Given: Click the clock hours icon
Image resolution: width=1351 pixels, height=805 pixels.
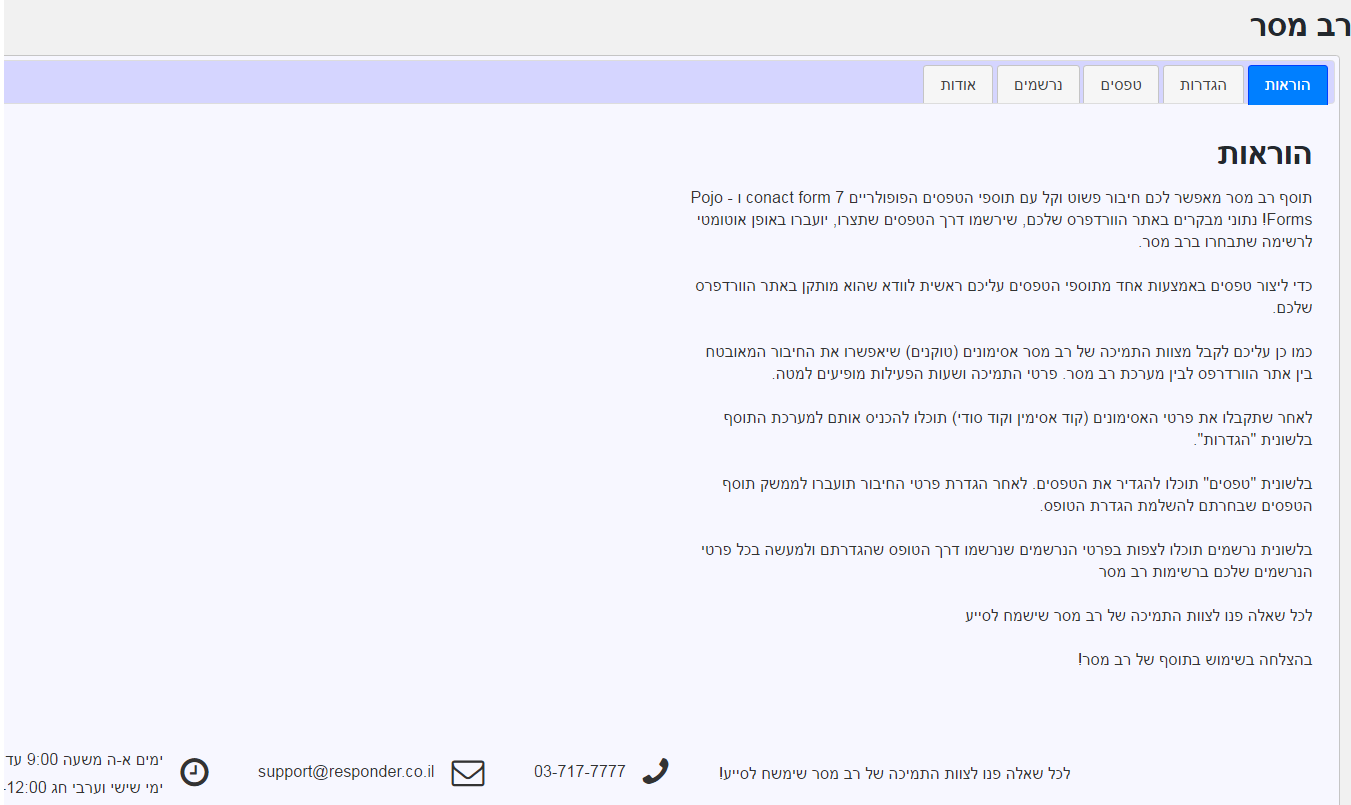Looking at the screenshot, I should 194,772.
